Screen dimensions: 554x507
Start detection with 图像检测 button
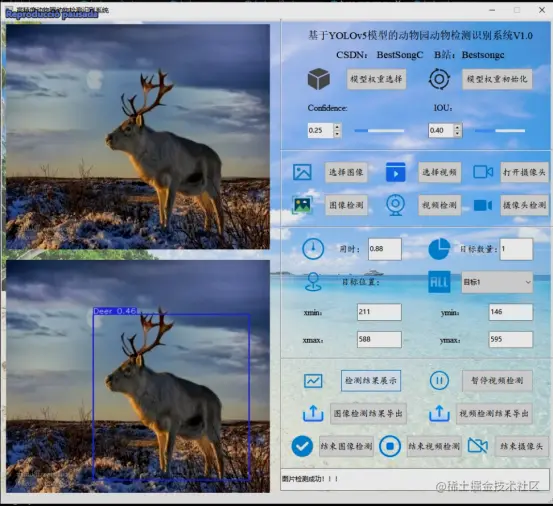[346, 205]
